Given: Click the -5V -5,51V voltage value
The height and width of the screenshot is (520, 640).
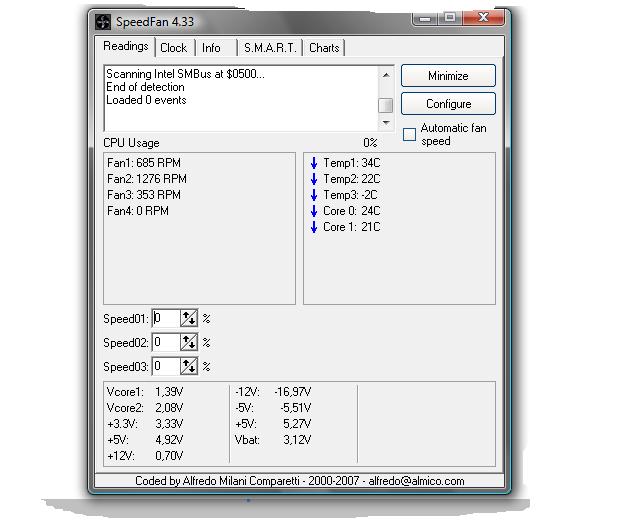Looking at the screenshot, I should click(296, 408).
